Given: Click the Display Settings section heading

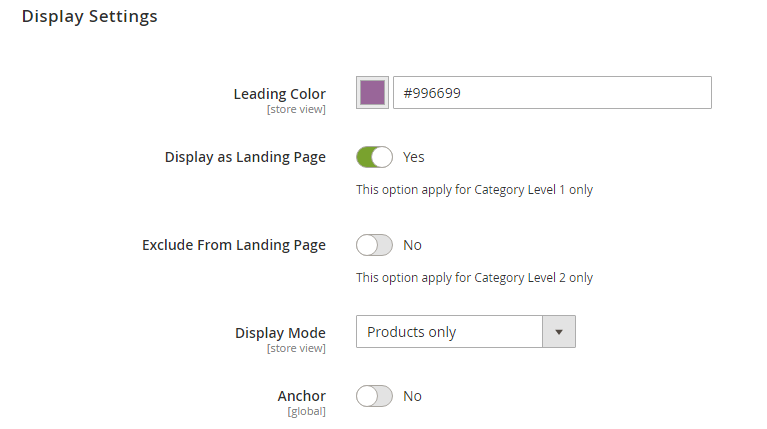Looking at the screenshot, I should point(89,17).
